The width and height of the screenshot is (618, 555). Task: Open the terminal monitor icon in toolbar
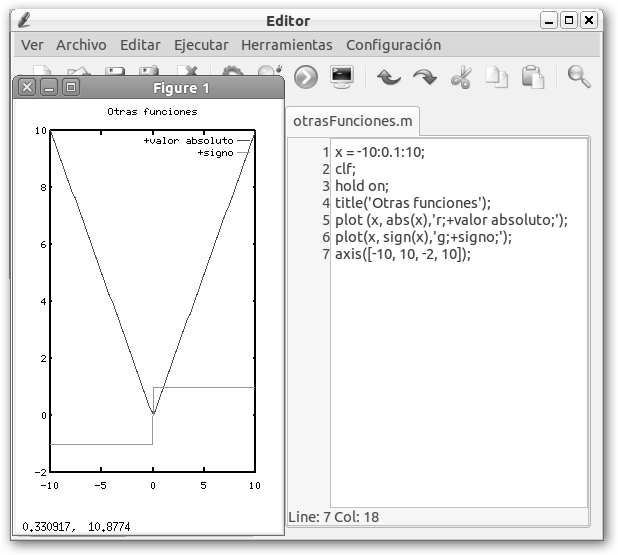coord(342,78)
